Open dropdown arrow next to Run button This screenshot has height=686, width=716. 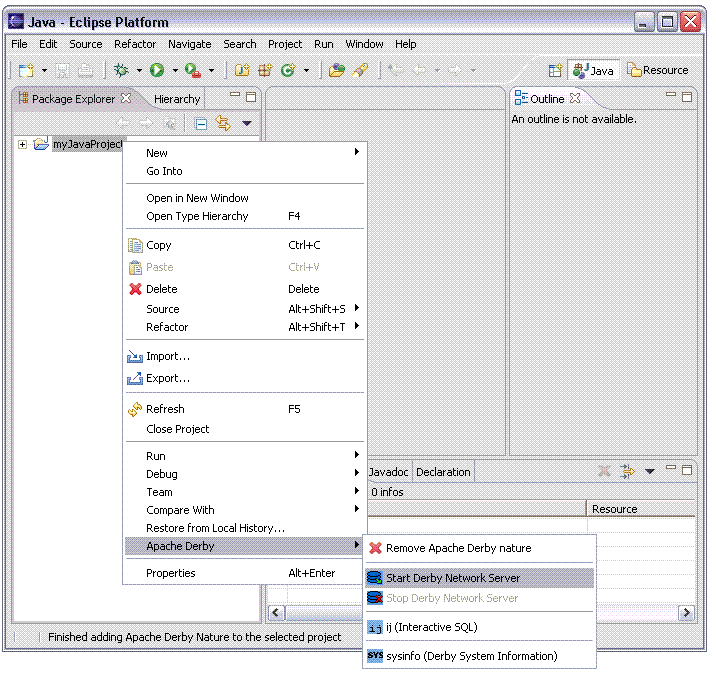coord(175,71)
